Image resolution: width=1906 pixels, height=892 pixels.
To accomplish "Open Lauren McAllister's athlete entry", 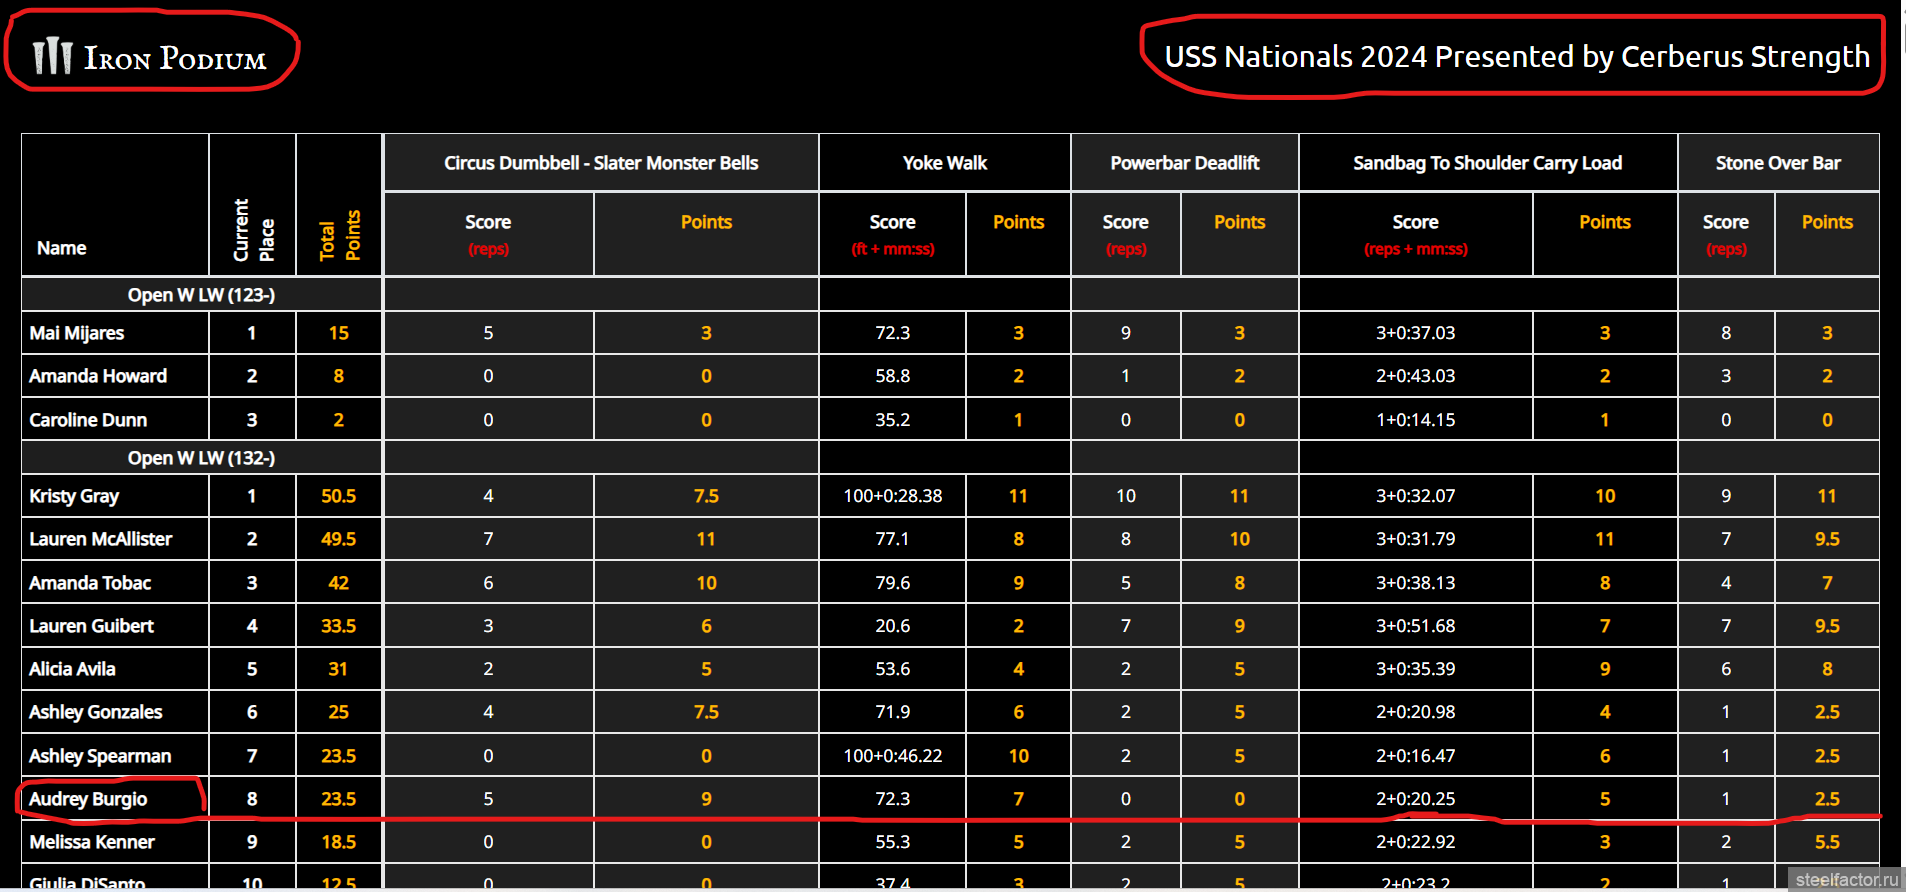I will coord(100,539).
